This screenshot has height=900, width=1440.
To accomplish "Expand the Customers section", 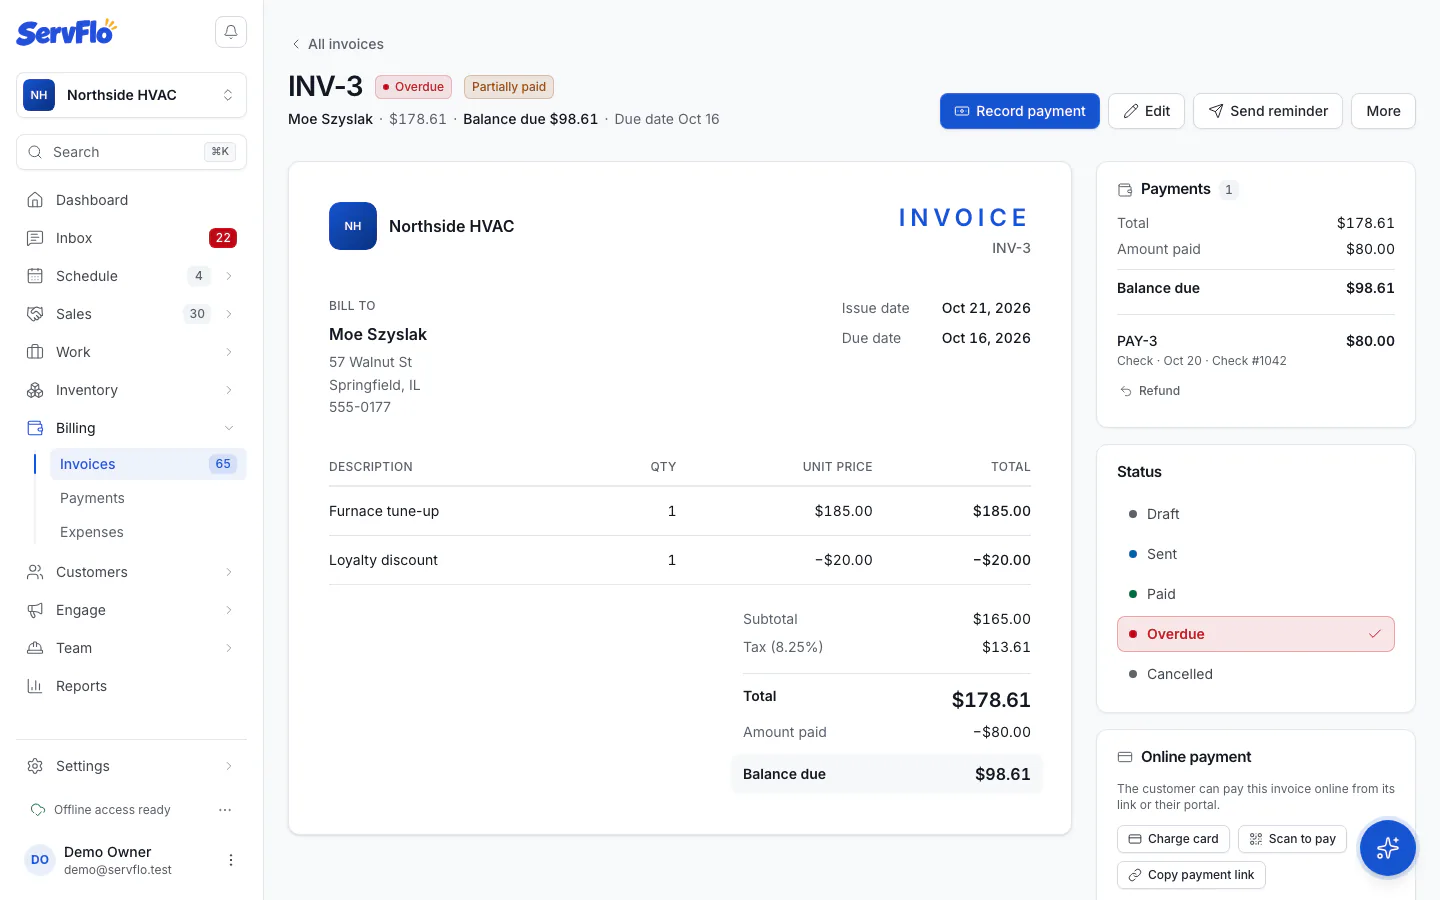I will [229, 572].
